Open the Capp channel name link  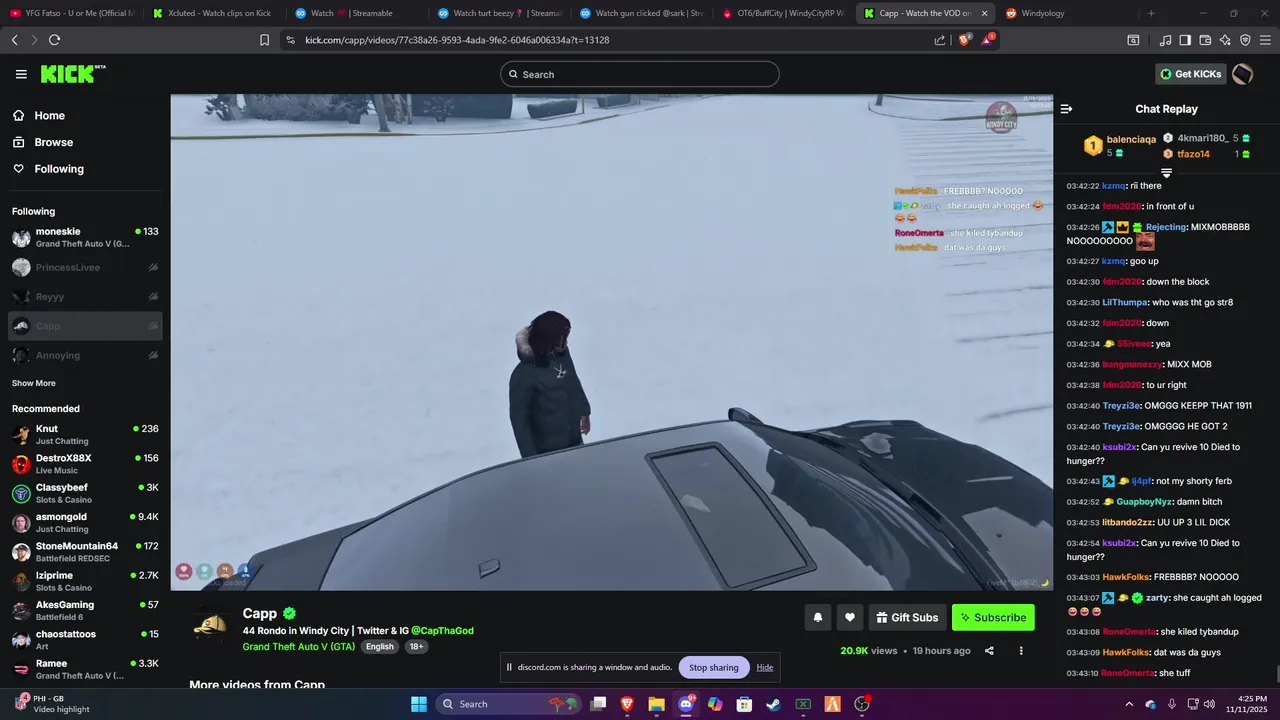pyautogui.click(x=260, y=613)
